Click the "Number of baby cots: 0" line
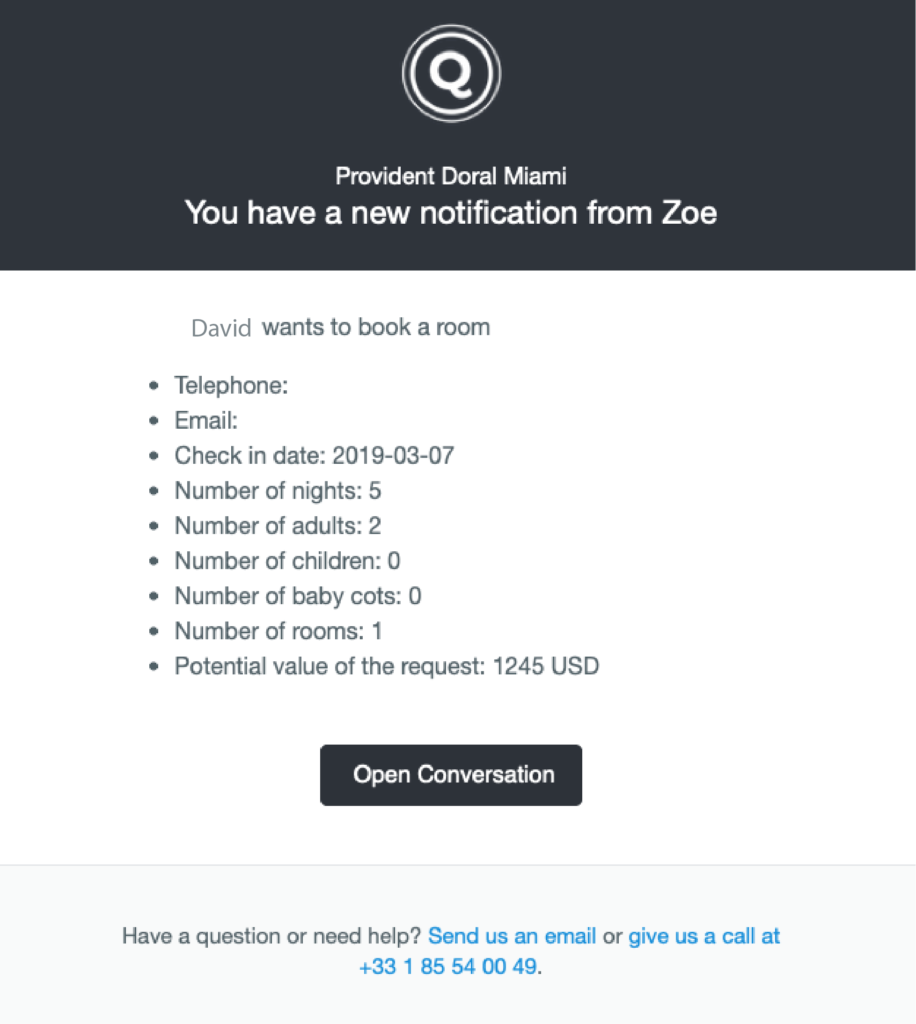916x1024 pixels. coord(298,596)
